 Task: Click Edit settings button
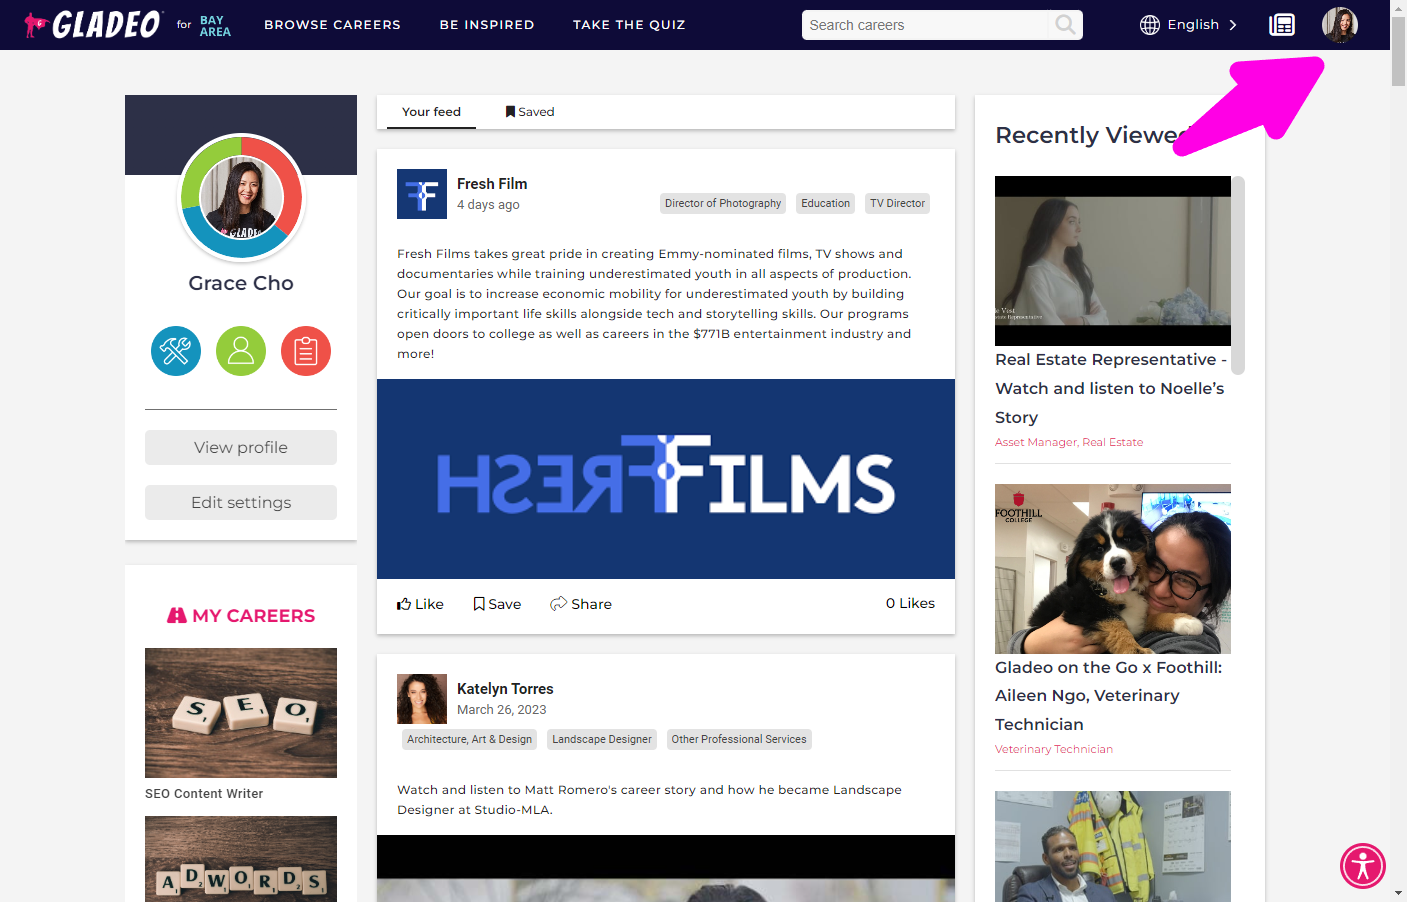tap(241, 503)
